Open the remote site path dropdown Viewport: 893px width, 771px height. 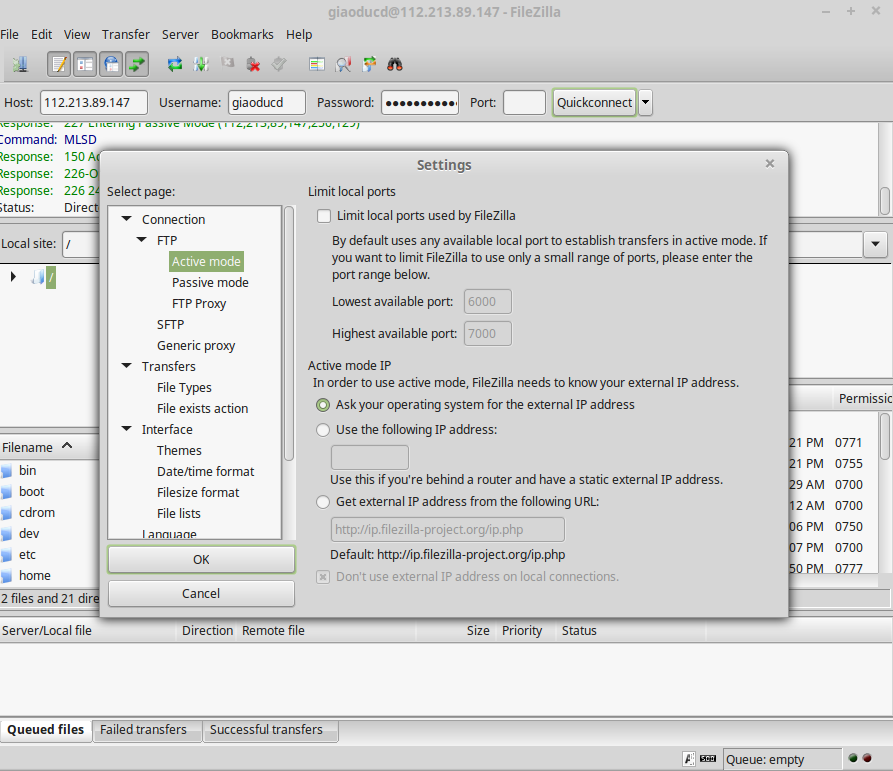[875, 244]
